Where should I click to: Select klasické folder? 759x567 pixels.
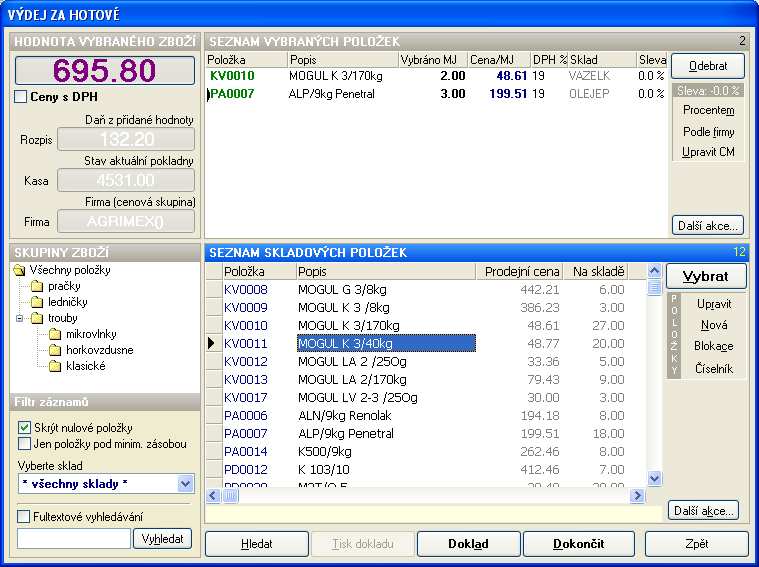(85, 366)
